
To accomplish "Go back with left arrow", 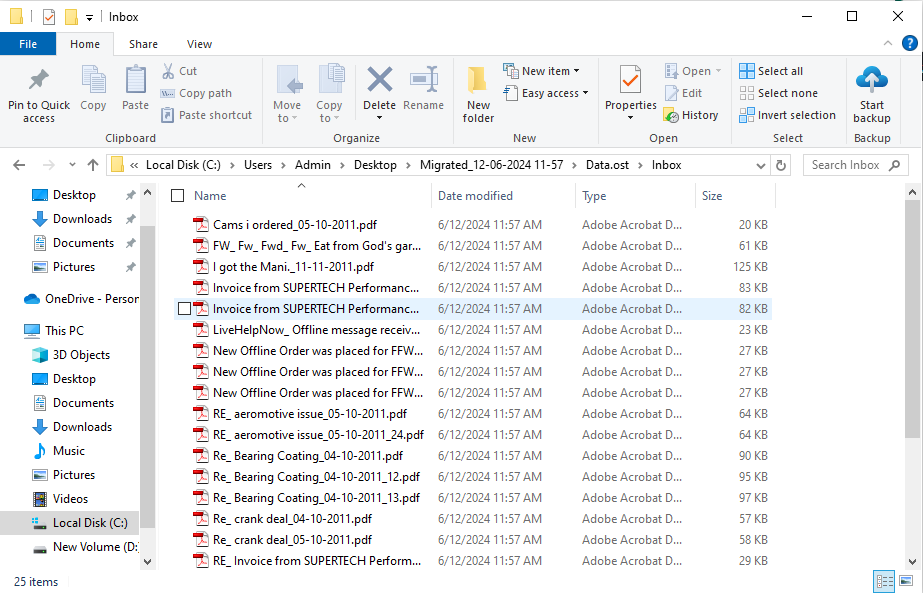I will click(x=19, y=165).
